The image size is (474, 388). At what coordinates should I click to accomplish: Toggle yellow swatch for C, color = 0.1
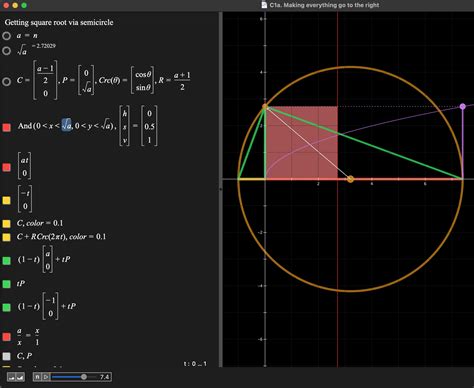tap(7, 224)
